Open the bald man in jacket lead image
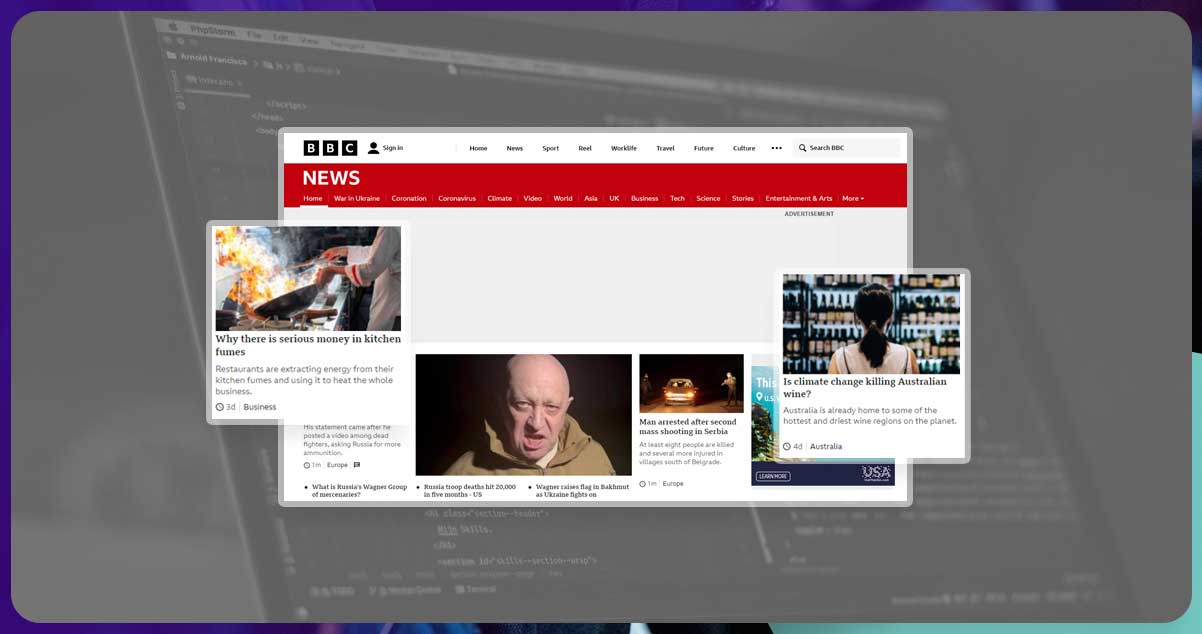Screen dimensions: 1202x634 click(x=524, y=414)
